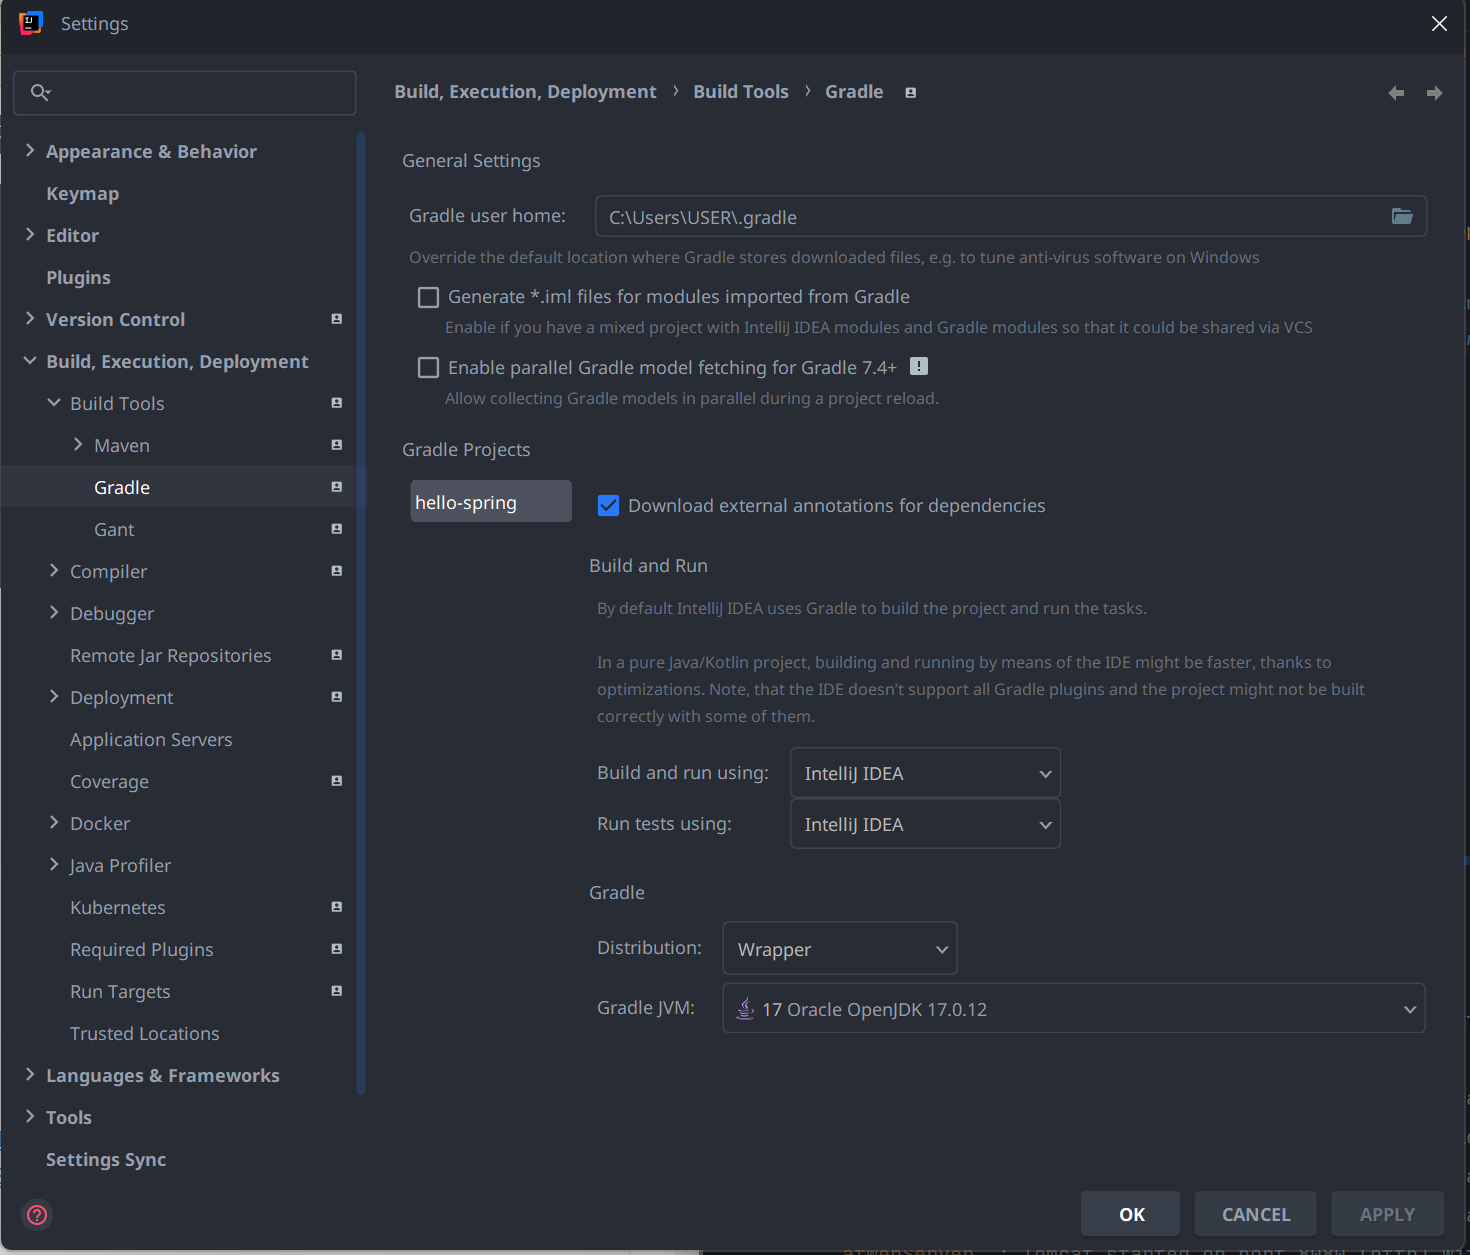Select Keymap in settings tree
This screenshot has height=1255, width=1470.
tap(82, 193)
